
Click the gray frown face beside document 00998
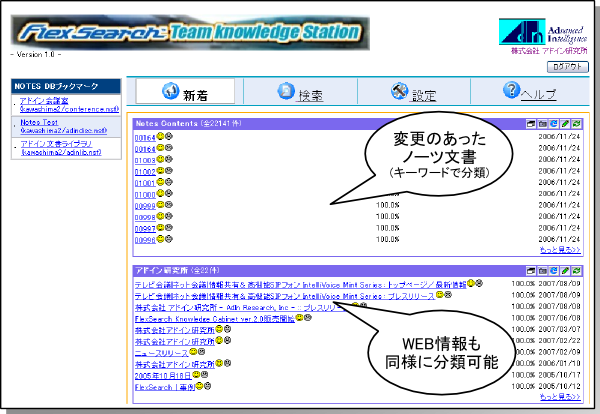click(169, 216)
